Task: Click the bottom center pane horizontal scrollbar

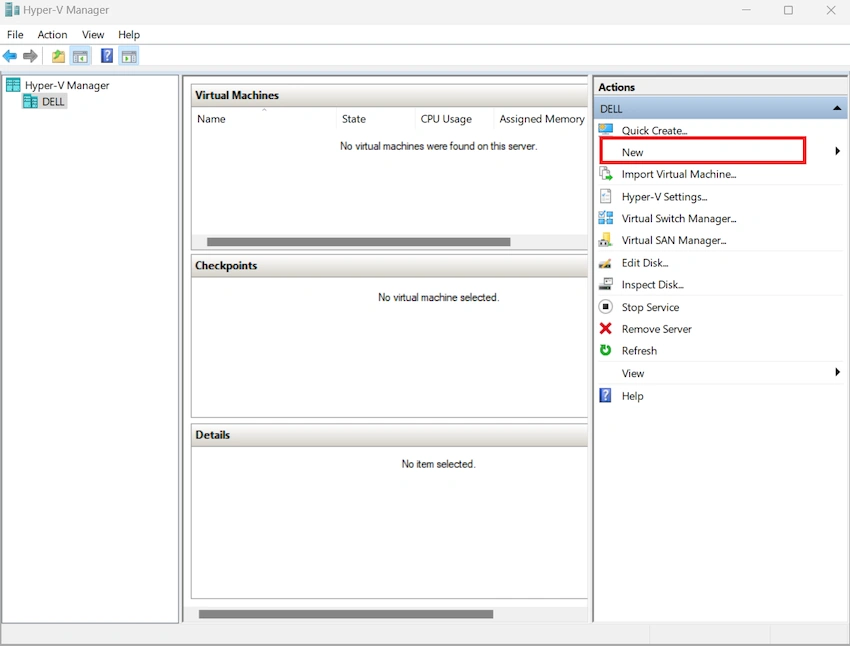Action: (x=346, y=614)
